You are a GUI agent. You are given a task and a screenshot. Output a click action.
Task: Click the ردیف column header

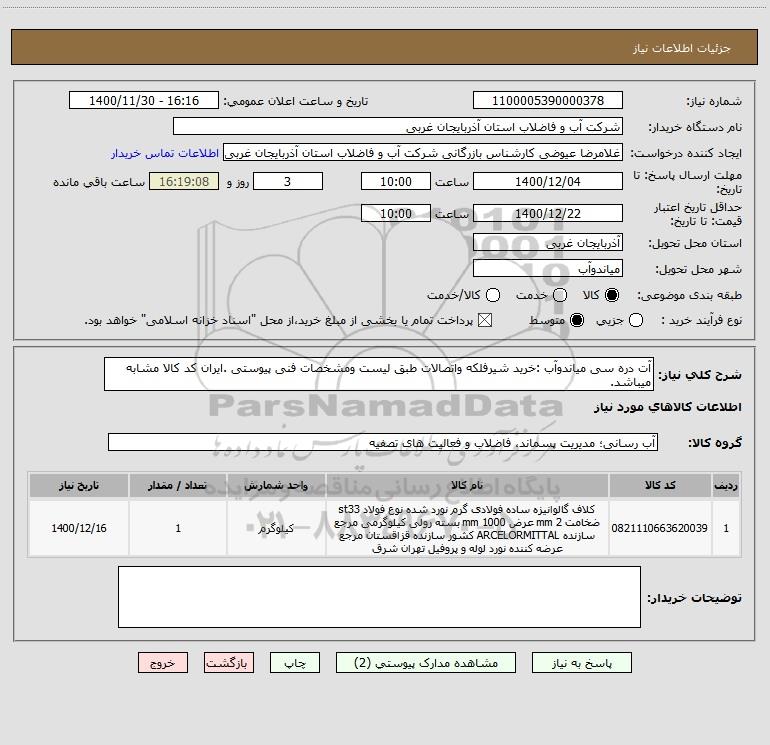tap(726, 485)
